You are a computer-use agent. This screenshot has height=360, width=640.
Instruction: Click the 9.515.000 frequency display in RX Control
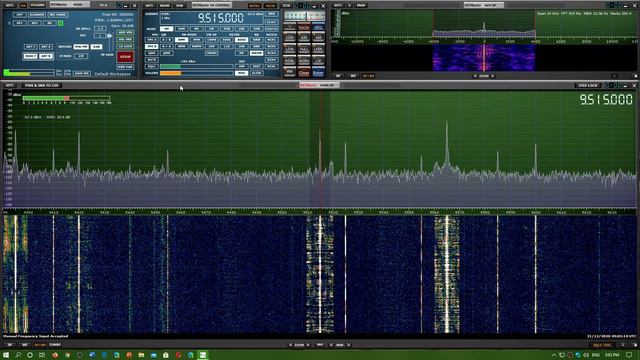(x=221, y=18)
